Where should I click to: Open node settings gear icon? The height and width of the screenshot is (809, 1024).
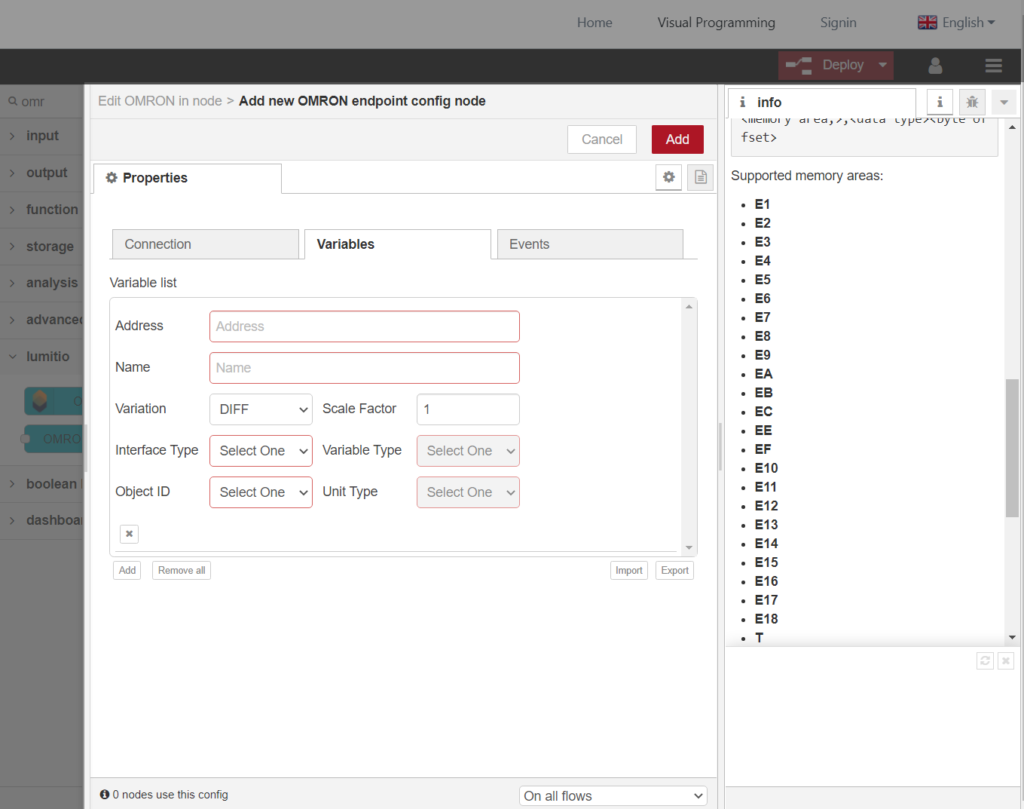click(669, 177)
